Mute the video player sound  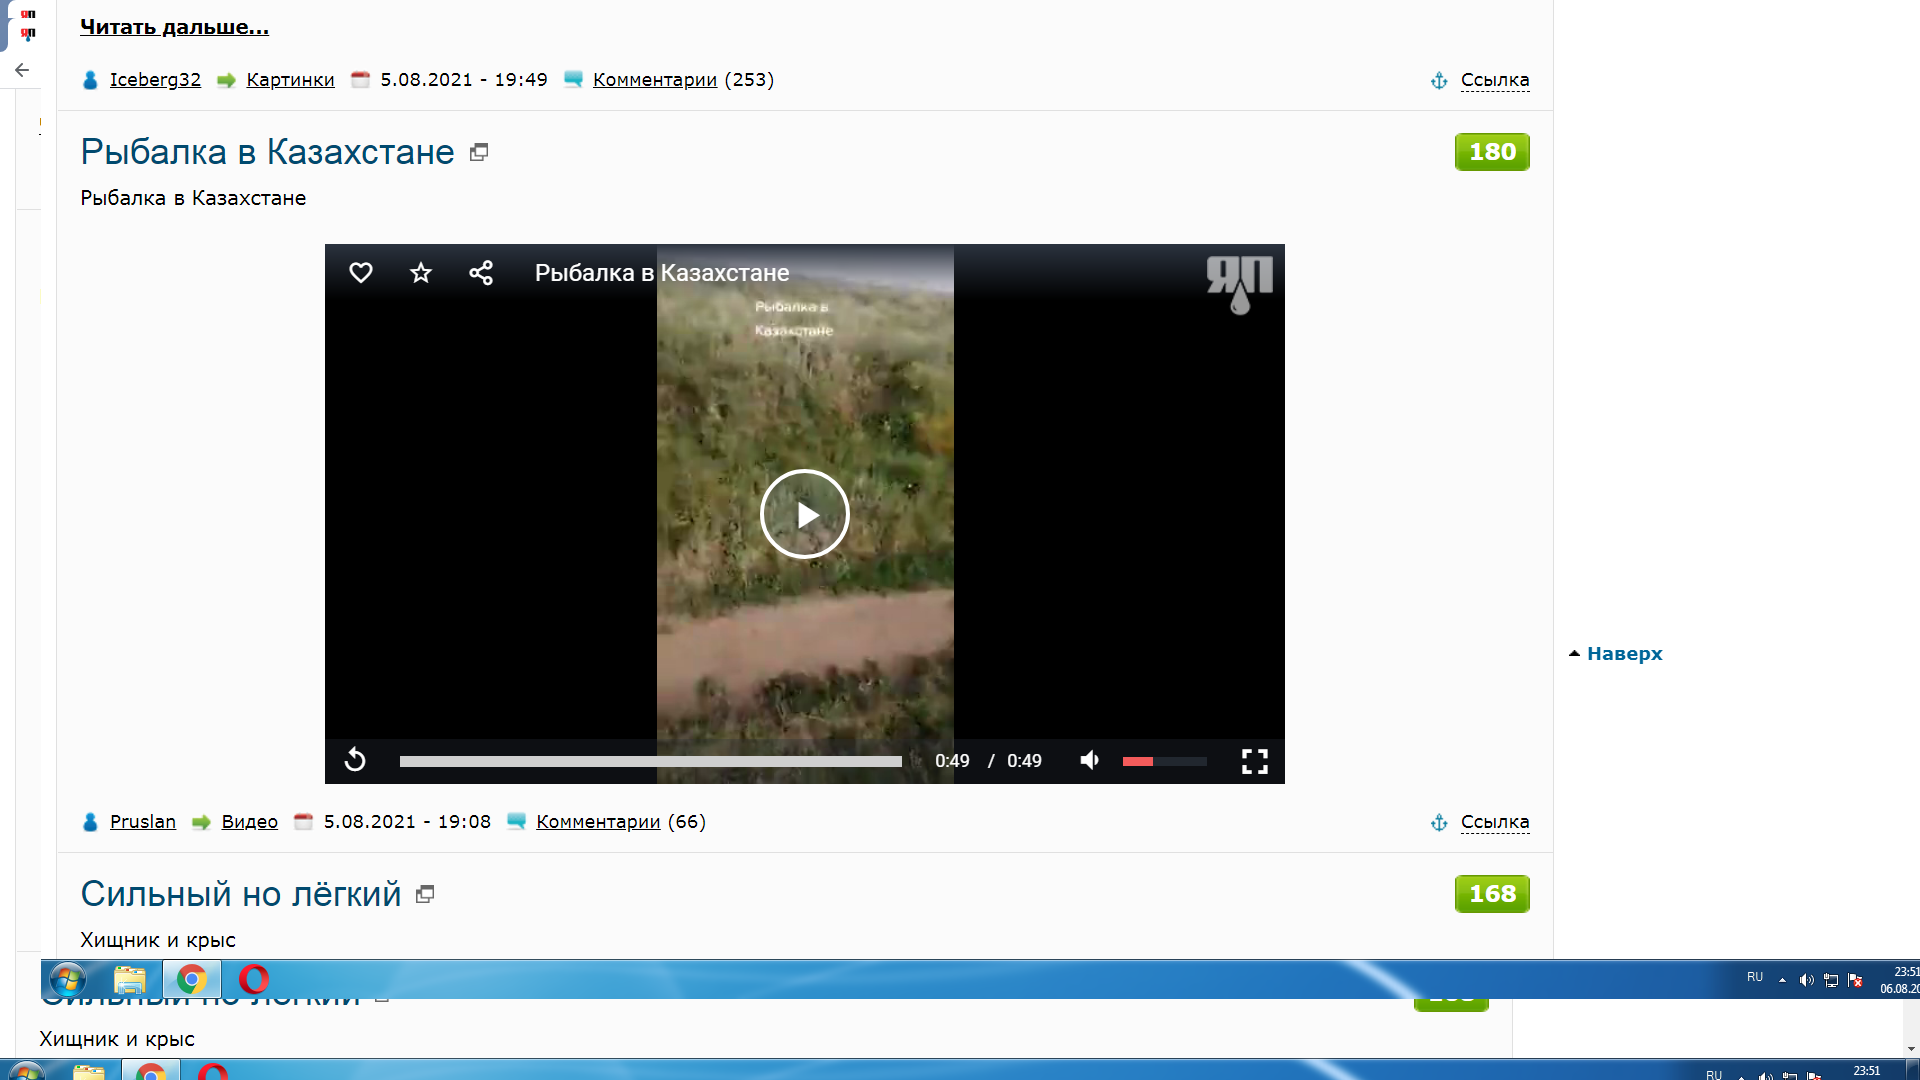tap(1090, 761)
